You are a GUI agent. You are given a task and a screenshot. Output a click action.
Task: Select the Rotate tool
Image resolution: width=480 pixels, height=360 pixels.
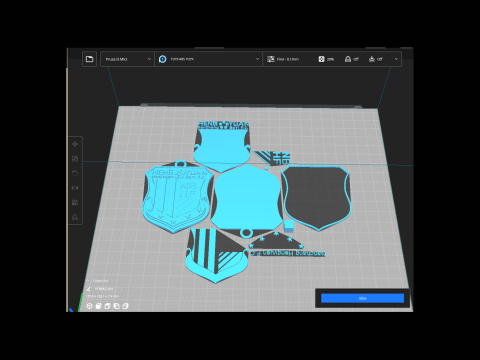click(75, 173)
